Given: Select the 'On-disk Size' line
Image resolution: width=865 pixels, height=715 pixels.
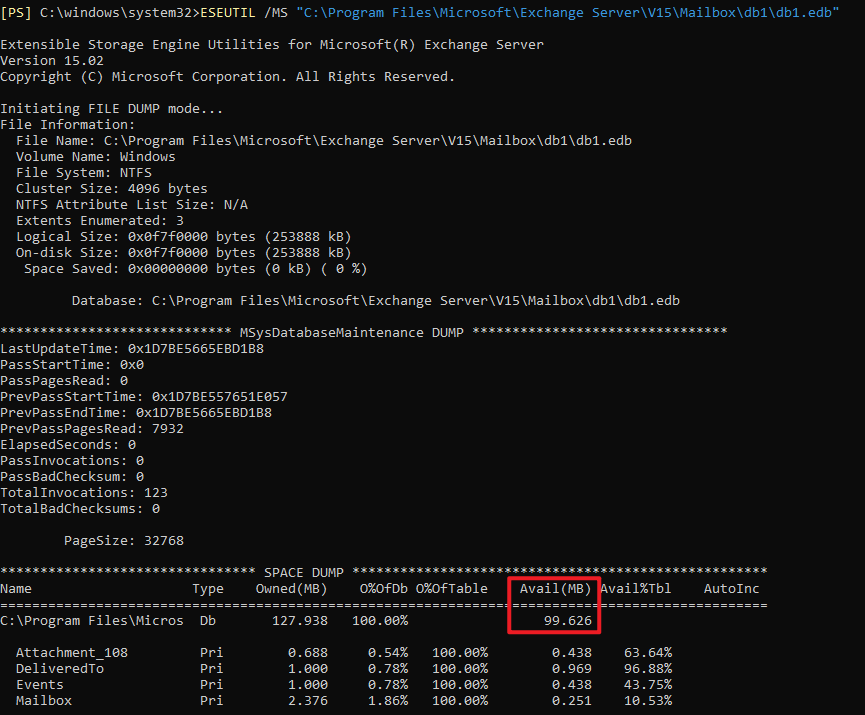Looking at the screenshot, I should pyautogui.click(x=184, y=253).
